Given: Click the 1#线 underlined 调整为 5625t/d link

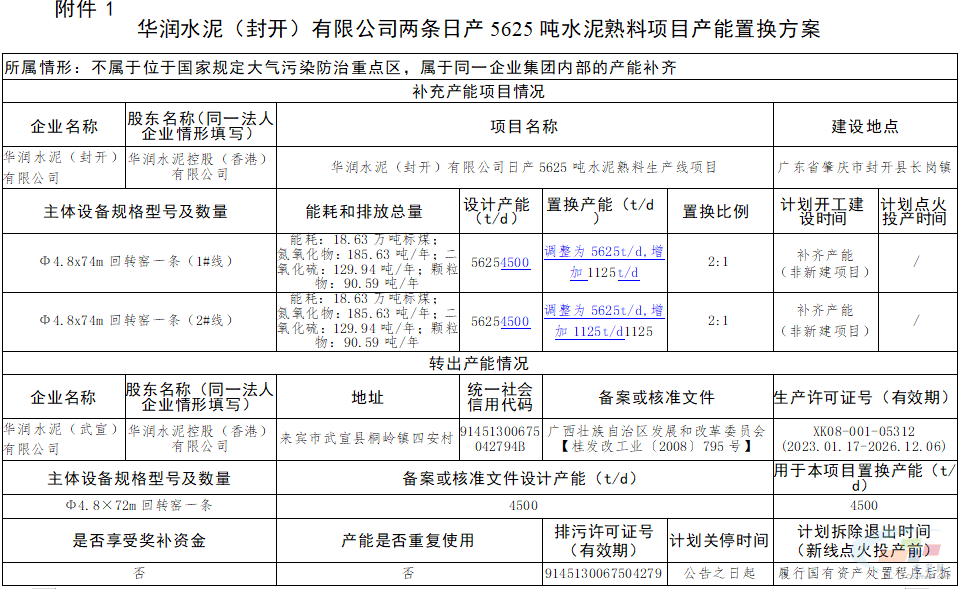Looking at the screenshot, I should coord(603,251).
